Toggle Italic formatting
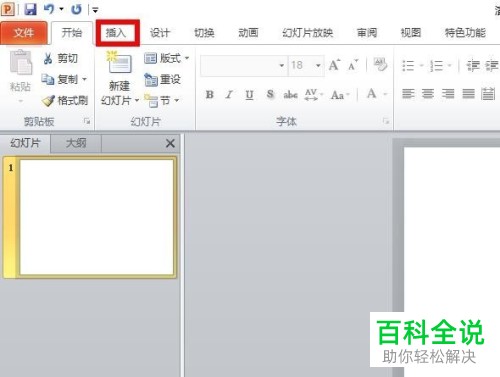 click(229, 95)
